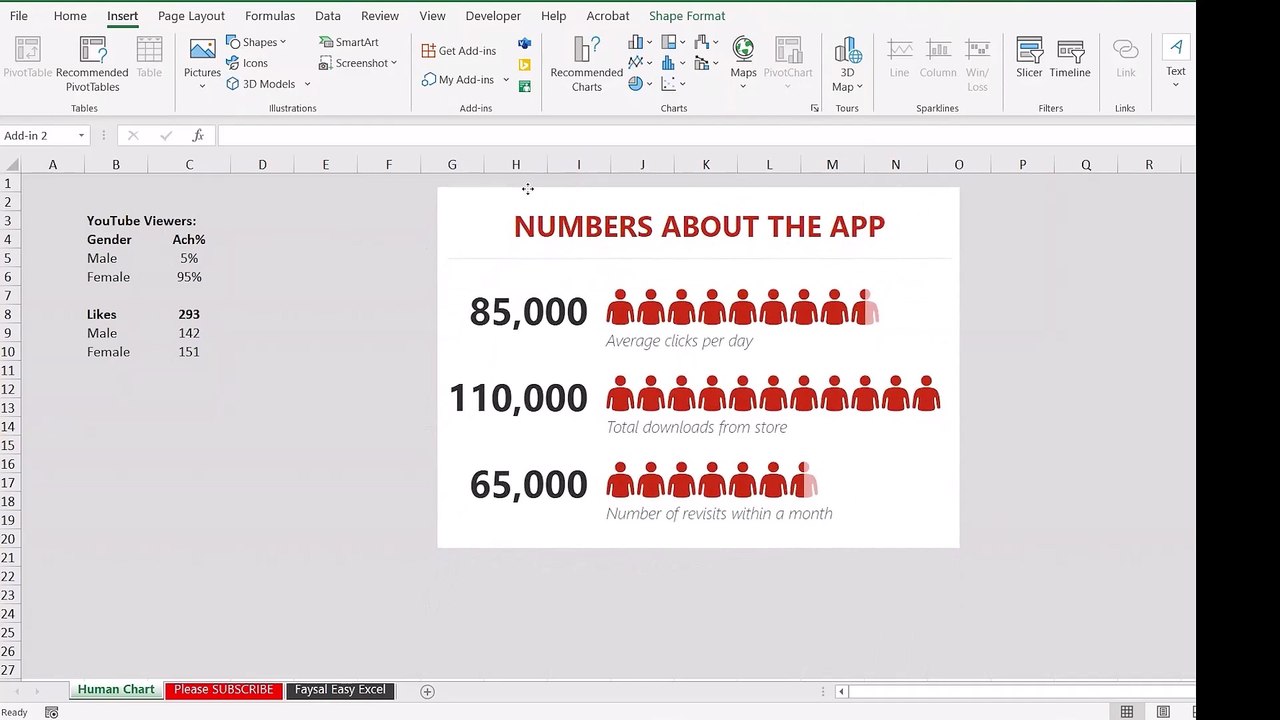
Task: Open the Shape Format tab
Action: pyautogui.click(x=687, y=16)
